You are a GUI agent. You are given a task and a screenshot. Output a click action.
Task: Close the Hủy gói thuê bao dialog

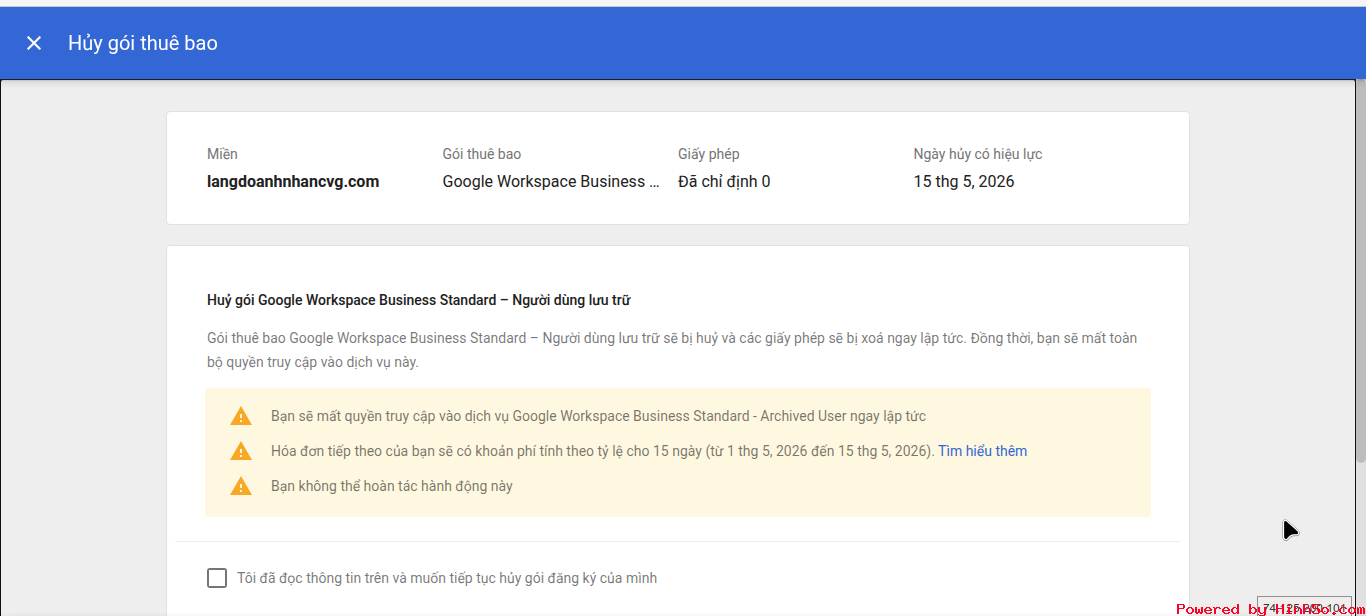(34, 43)
